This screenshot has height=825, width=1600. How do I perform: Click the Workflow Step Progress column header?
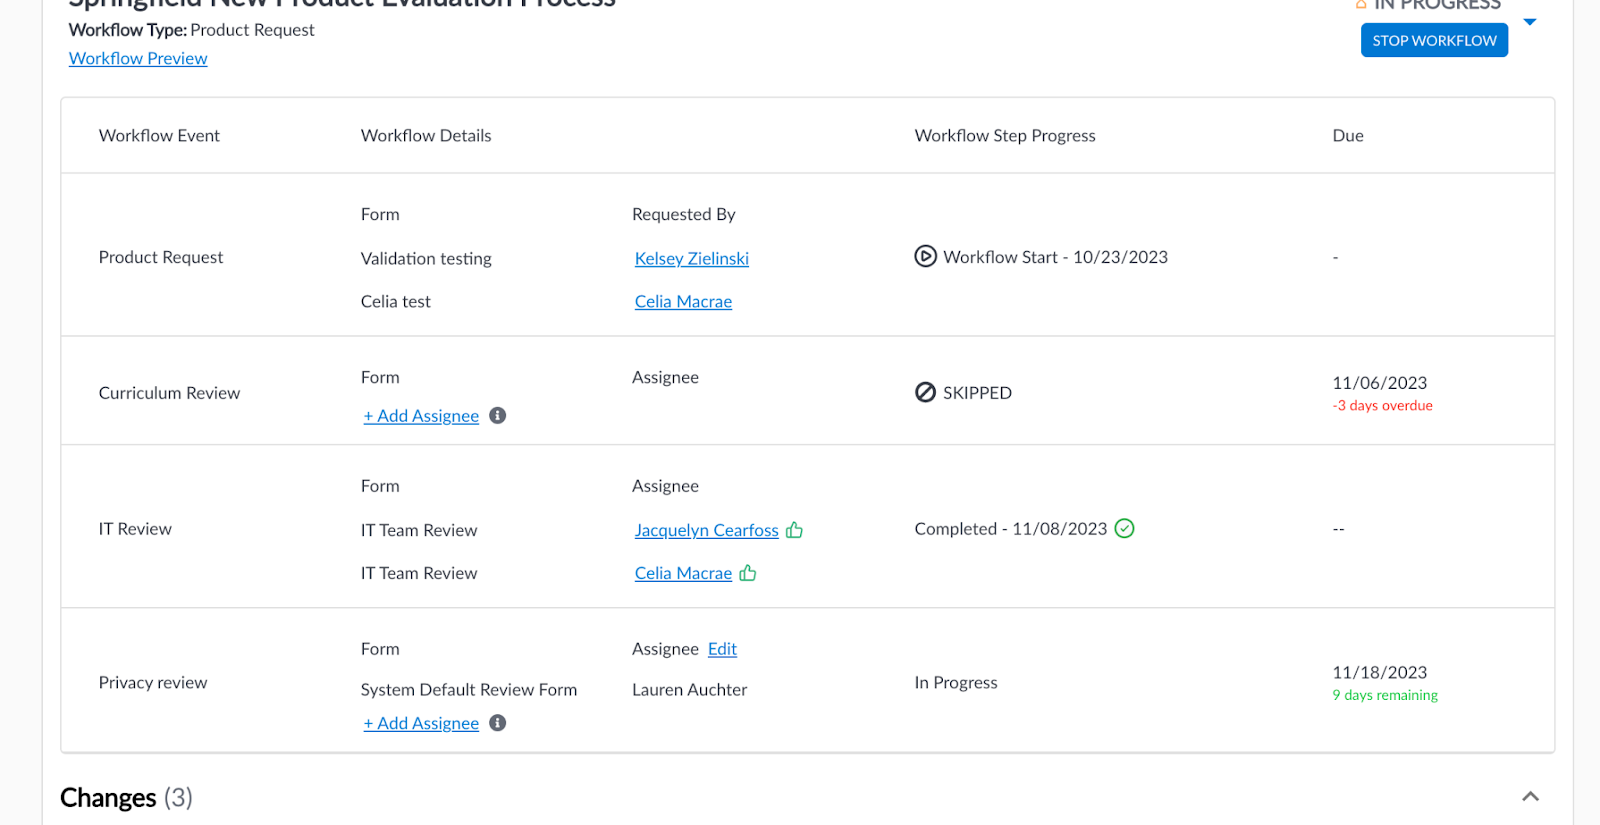tap(1005, 136)
